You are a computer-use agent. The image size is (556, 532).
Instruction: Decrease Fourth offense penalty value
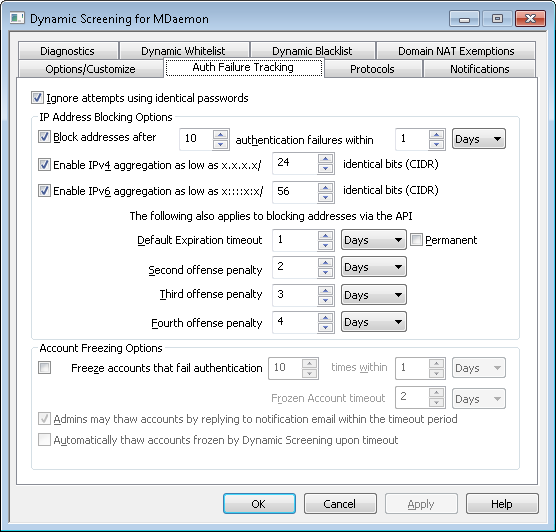pos(326,327)
